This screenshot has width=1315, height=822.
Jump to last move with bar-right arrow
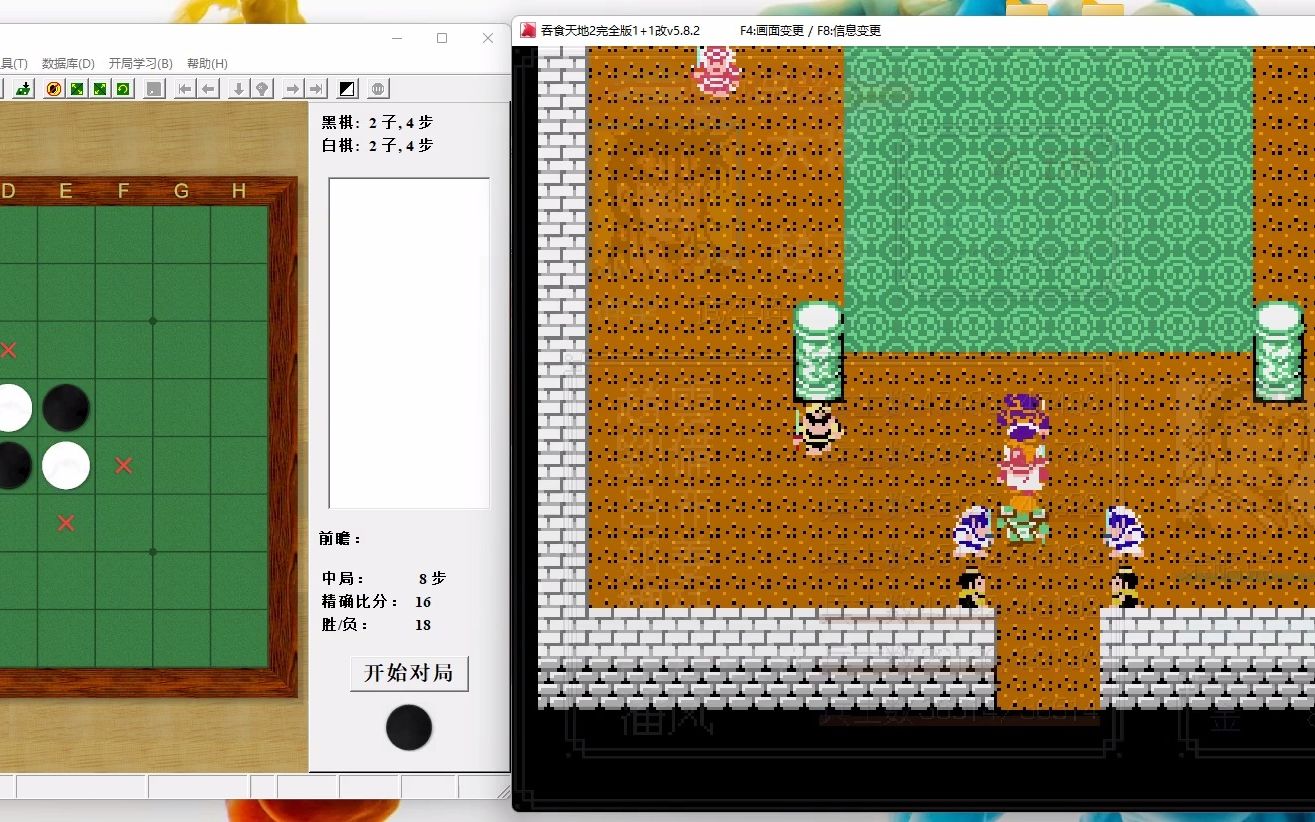pos(316,89)
